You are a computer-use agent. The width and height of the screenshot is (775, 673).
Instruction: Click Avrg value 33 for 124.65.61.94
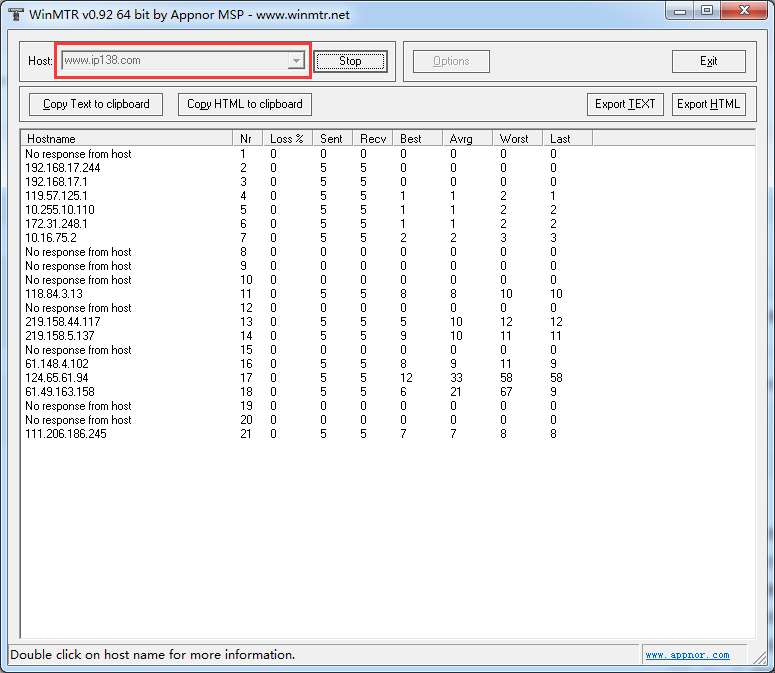point(456,378)
